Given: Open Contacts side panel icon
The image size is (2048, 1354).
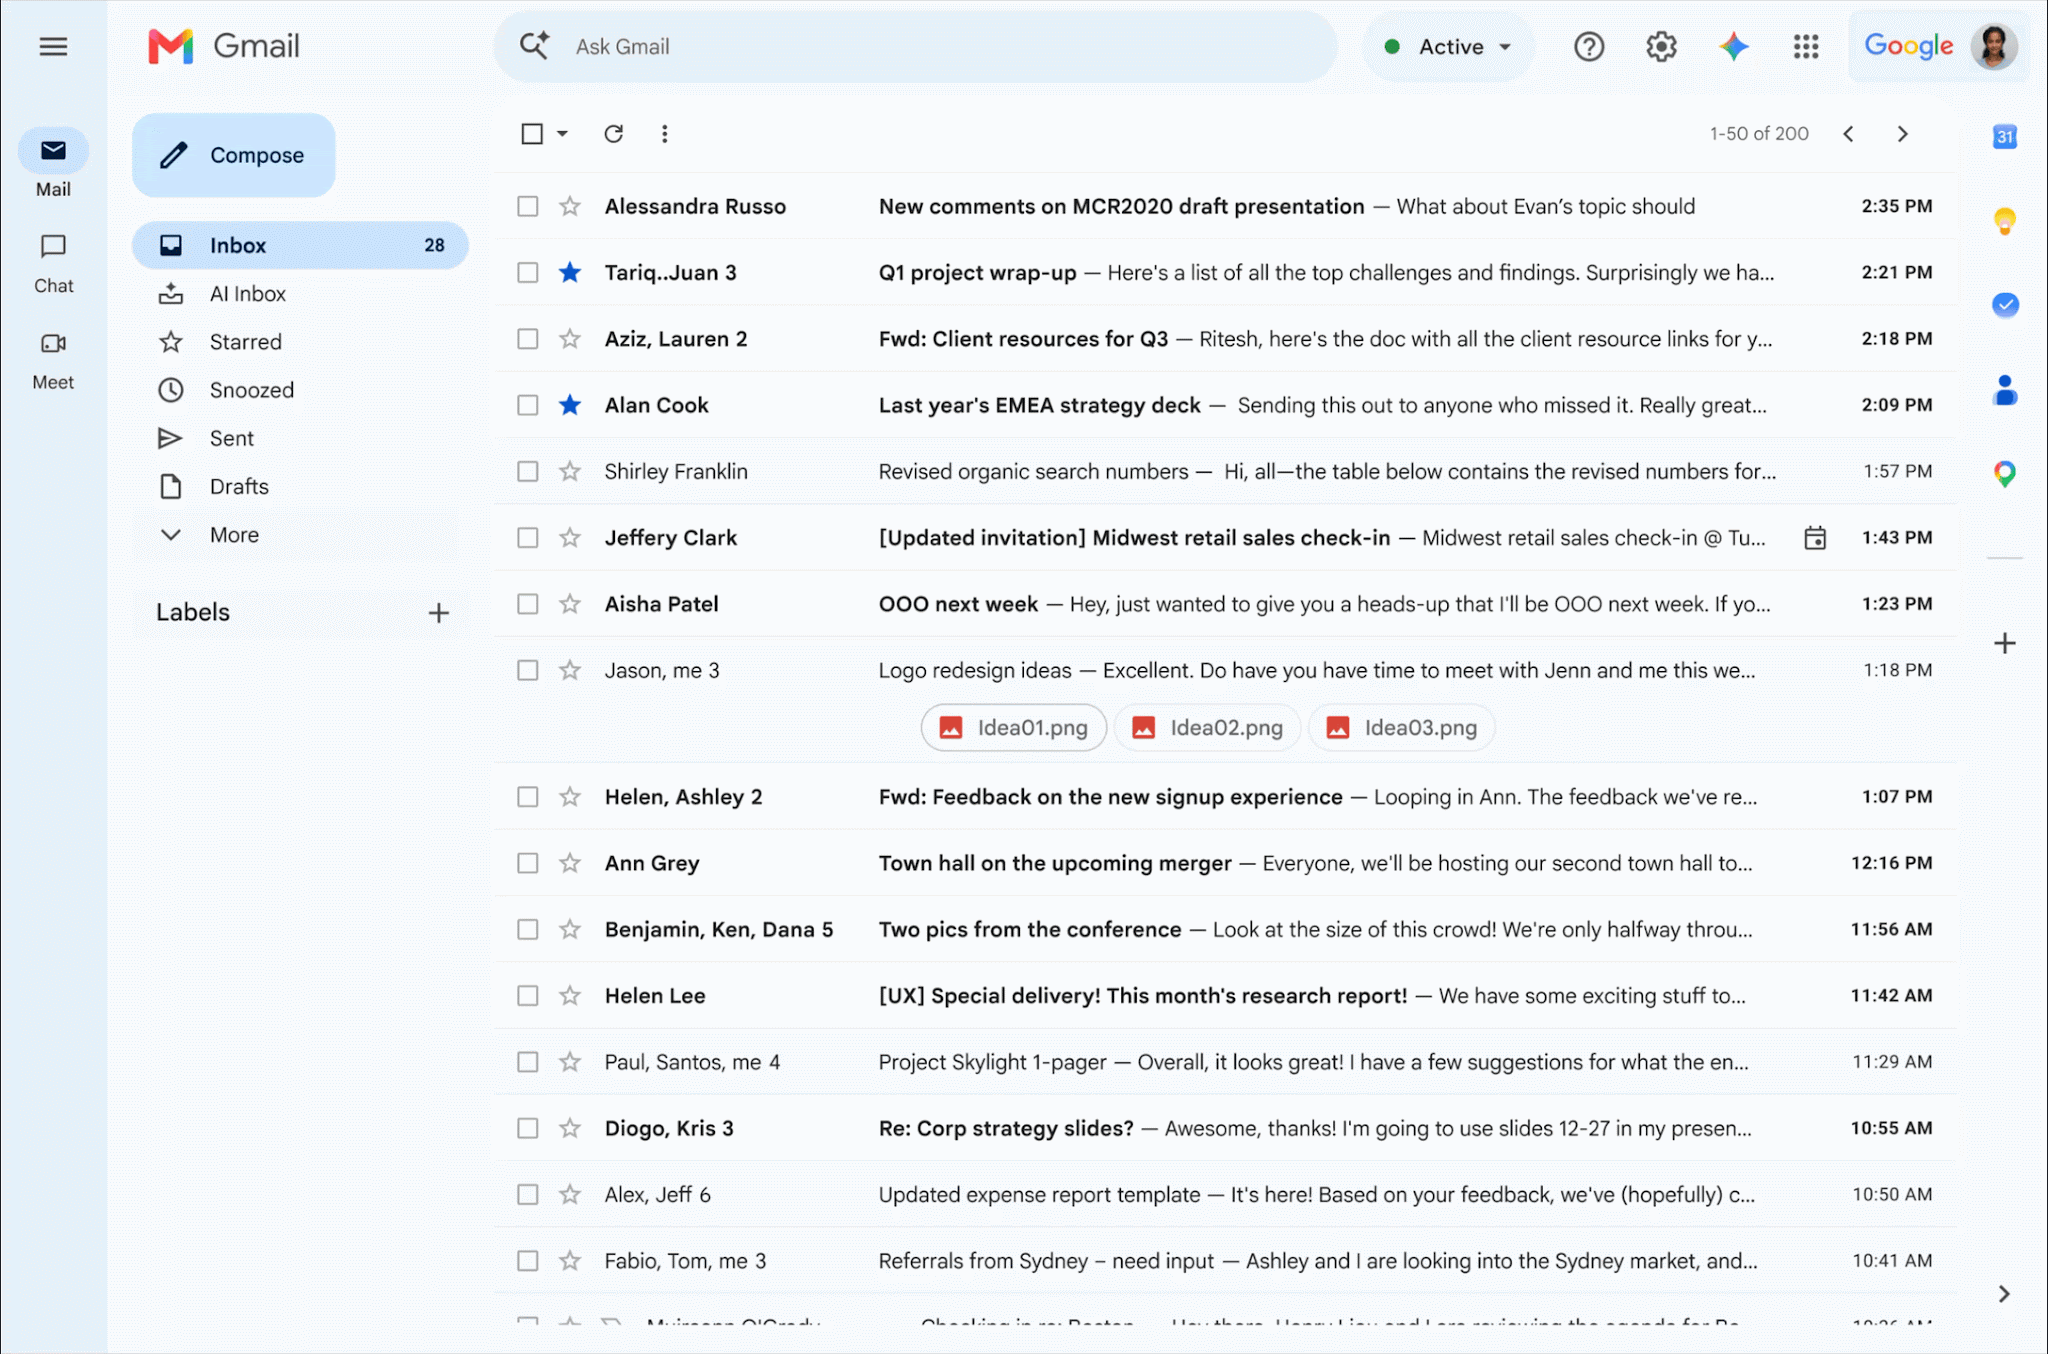Looking at the screenshot, I should coord(2004,390).
